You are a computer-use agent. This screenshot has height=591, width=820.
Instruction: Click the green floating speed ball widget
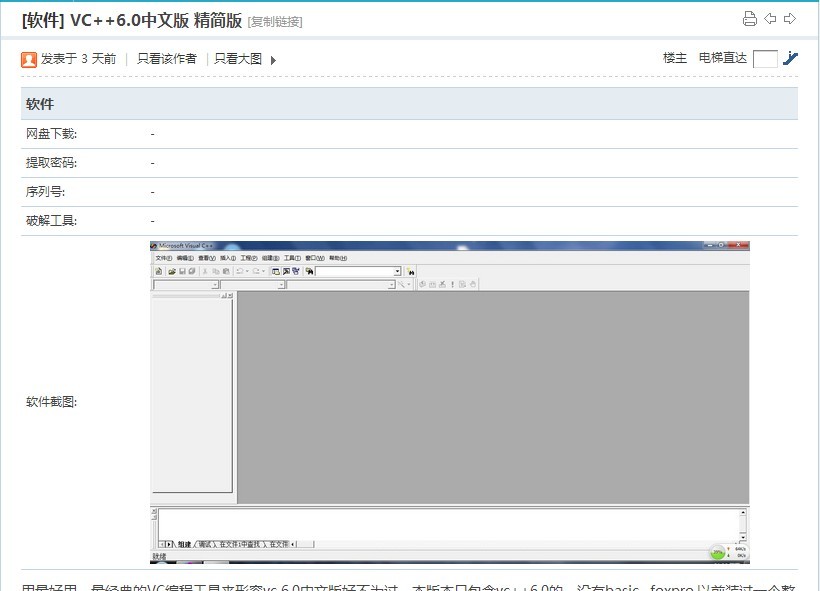[718, 552]
